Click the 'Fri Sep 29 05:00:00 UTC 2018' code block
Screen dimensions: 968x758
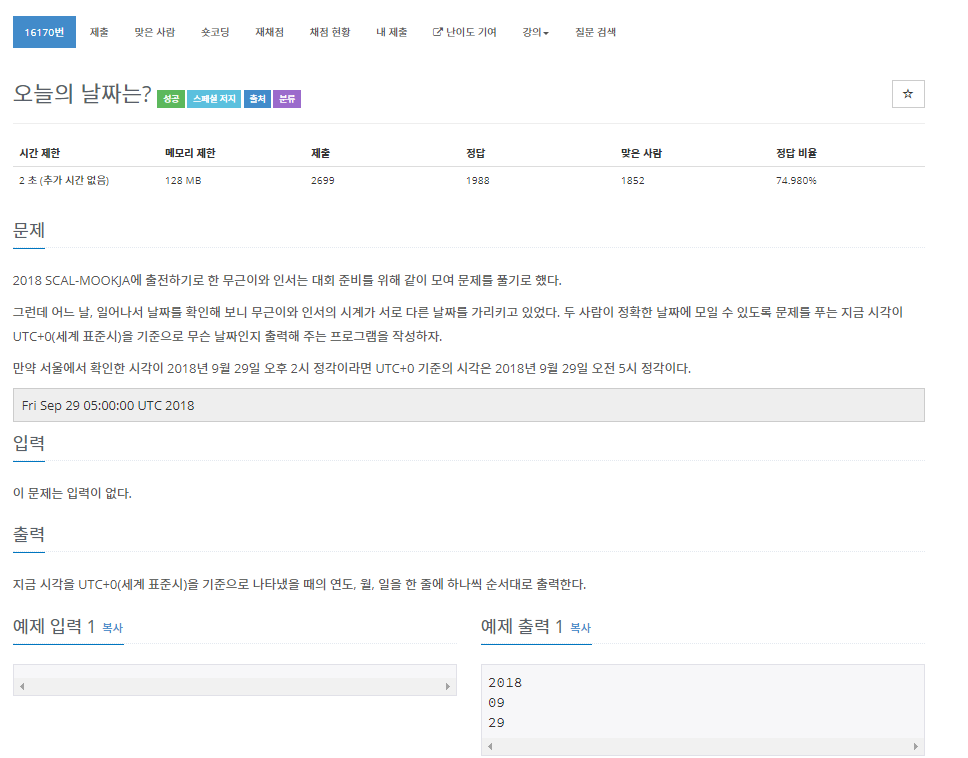click(x=469, y=405)
